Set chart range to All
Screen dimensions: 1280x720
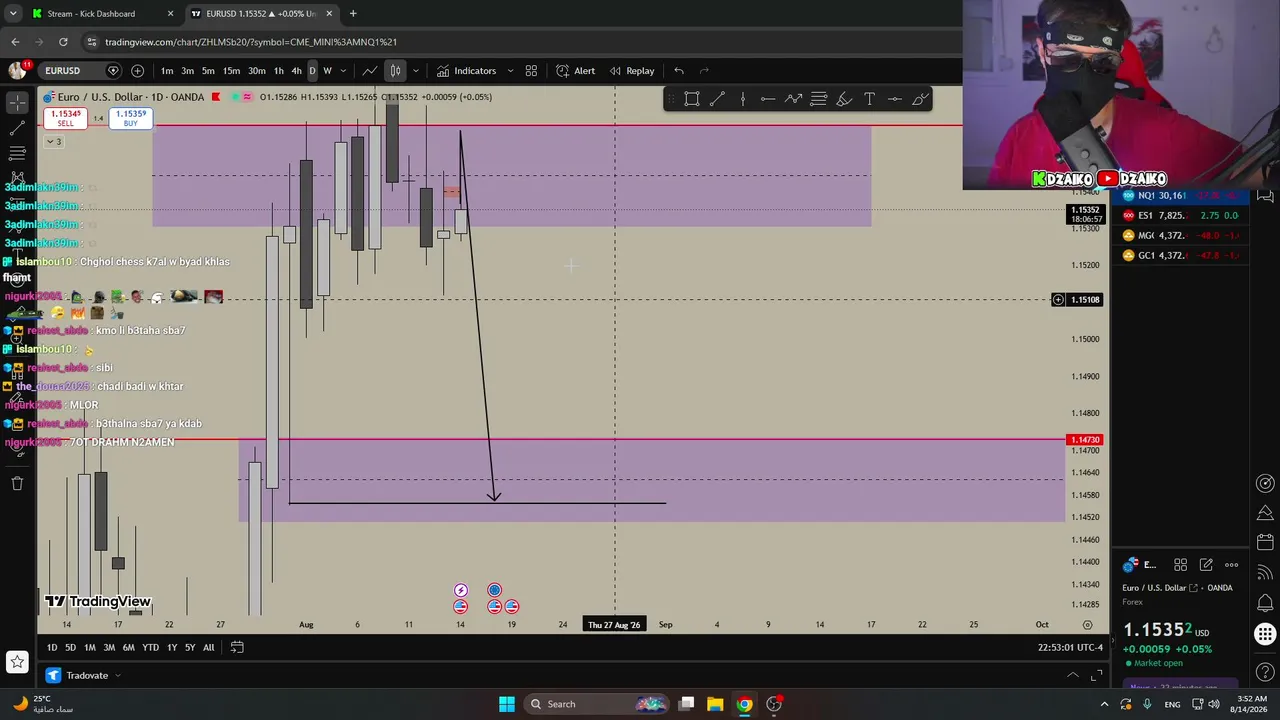point(208,648)
